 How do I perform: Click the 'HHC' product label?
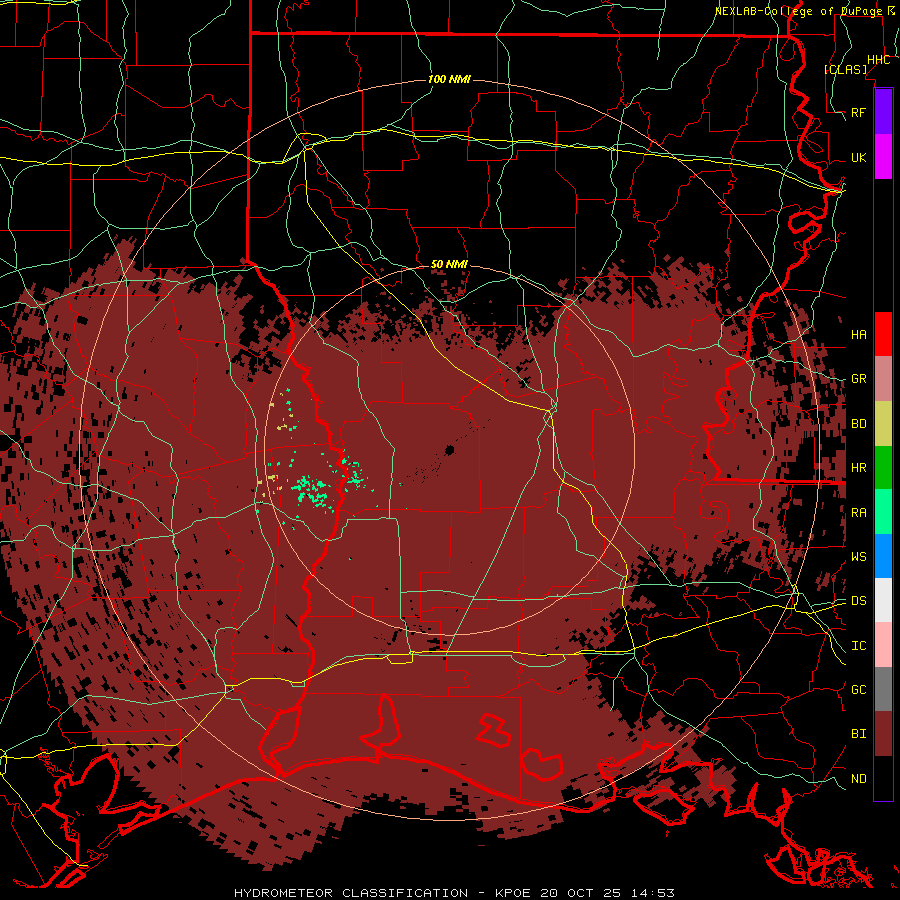click(878, 60)
